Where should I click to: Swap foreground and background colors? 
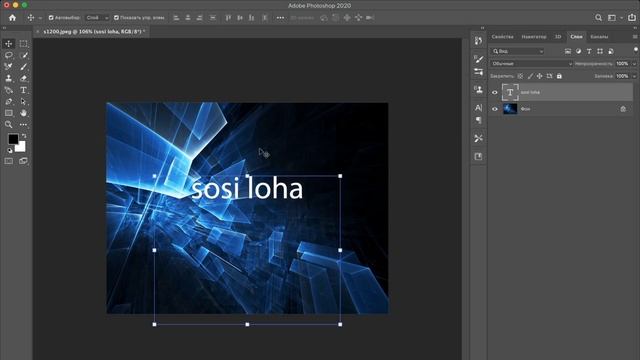coord(24,136)
